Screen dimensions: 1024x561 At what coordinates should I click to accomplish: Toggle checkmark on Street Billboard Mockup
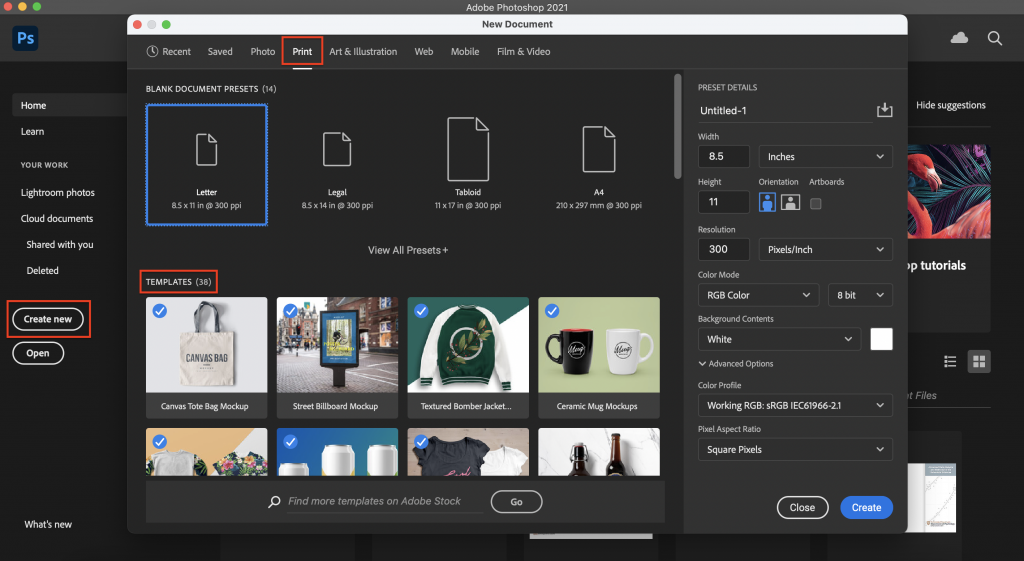(291, 311)
